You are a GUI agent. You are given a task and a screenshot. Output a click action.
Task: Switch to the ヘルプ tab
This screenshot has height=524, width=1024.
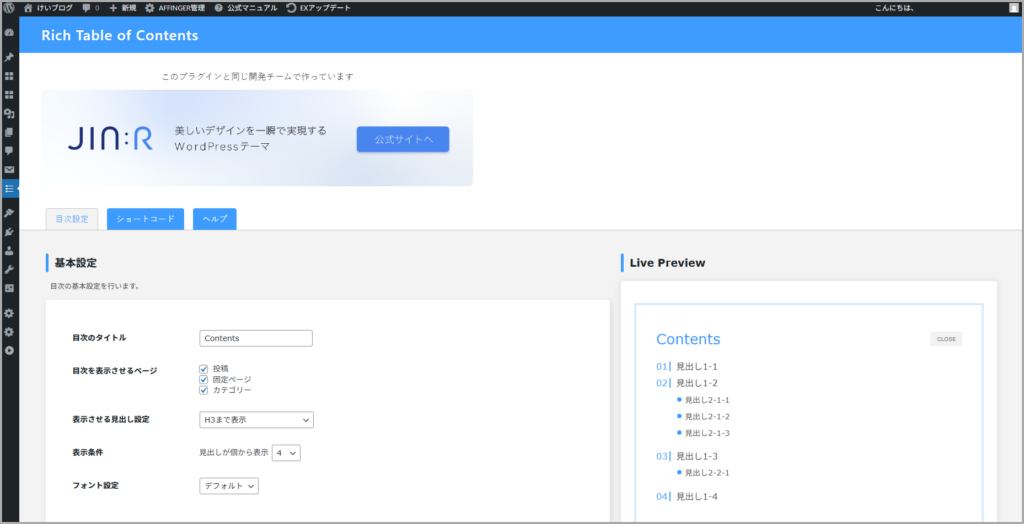[214, 219]
